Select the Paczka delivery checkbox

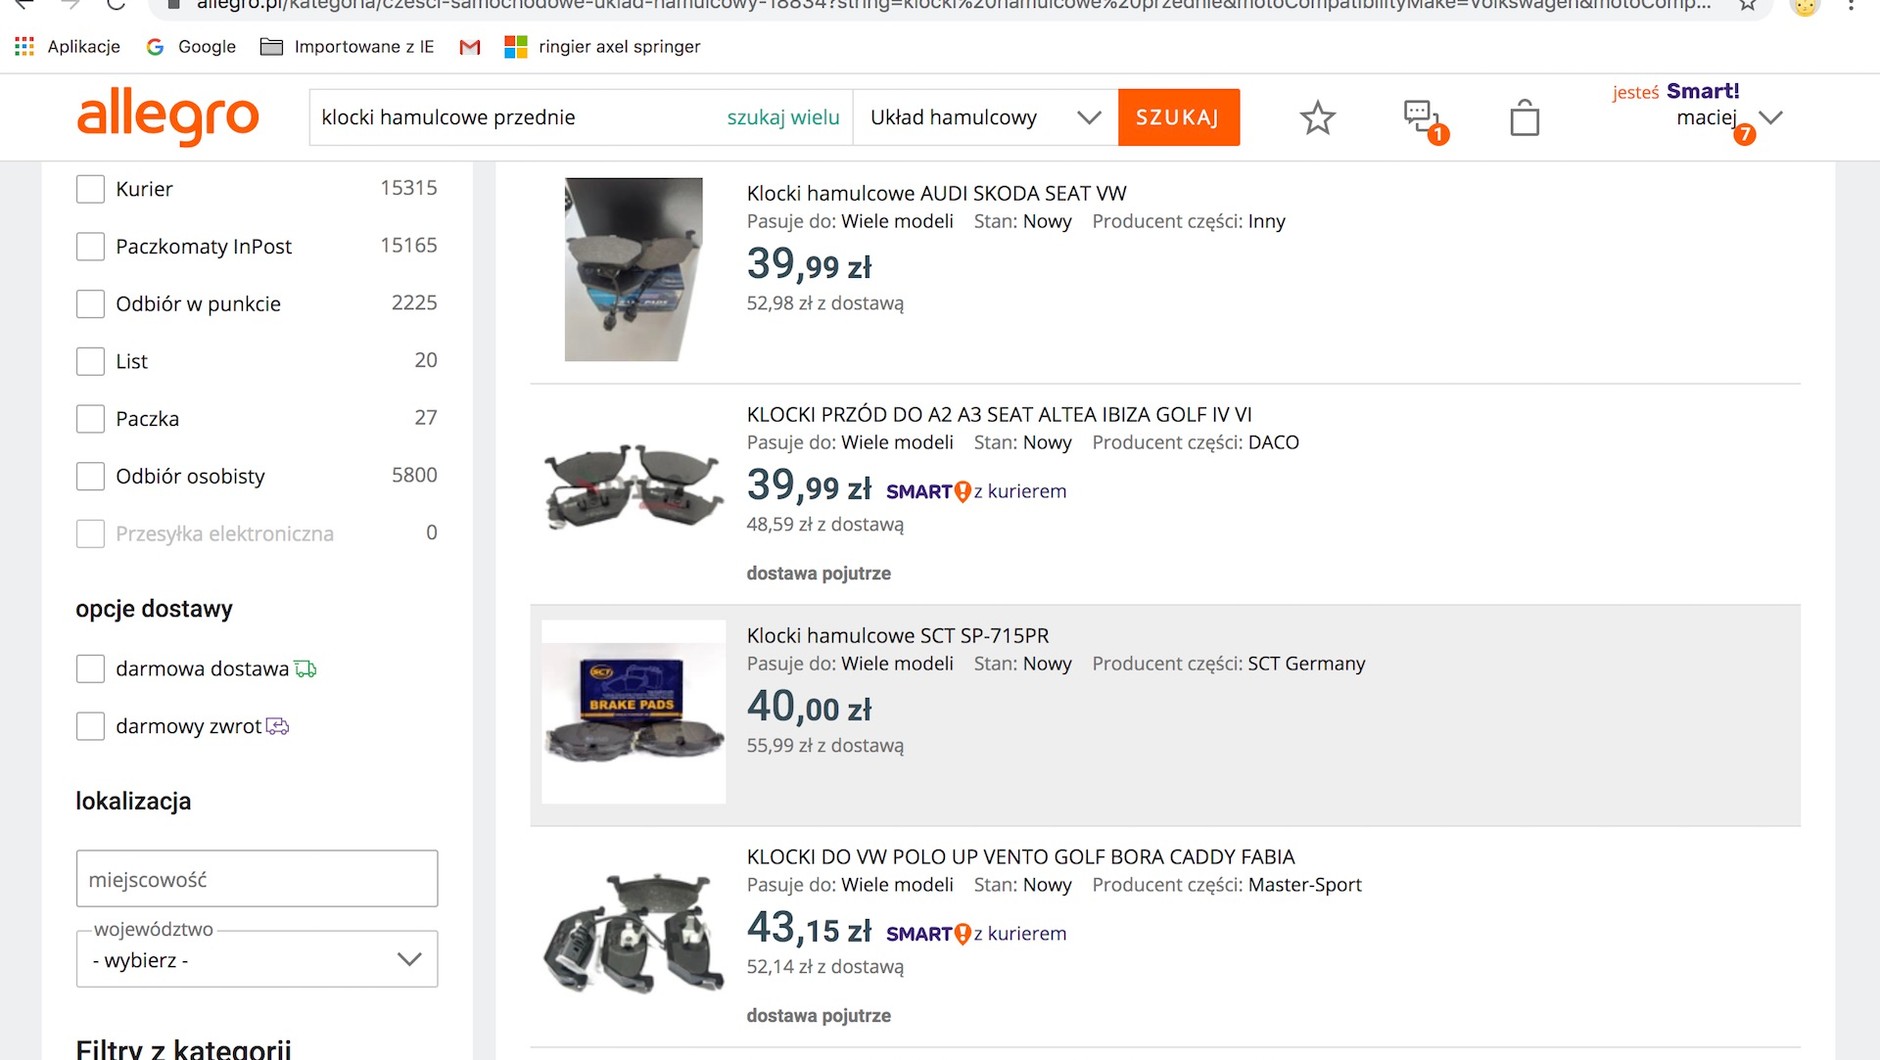(x=90, y=419)
